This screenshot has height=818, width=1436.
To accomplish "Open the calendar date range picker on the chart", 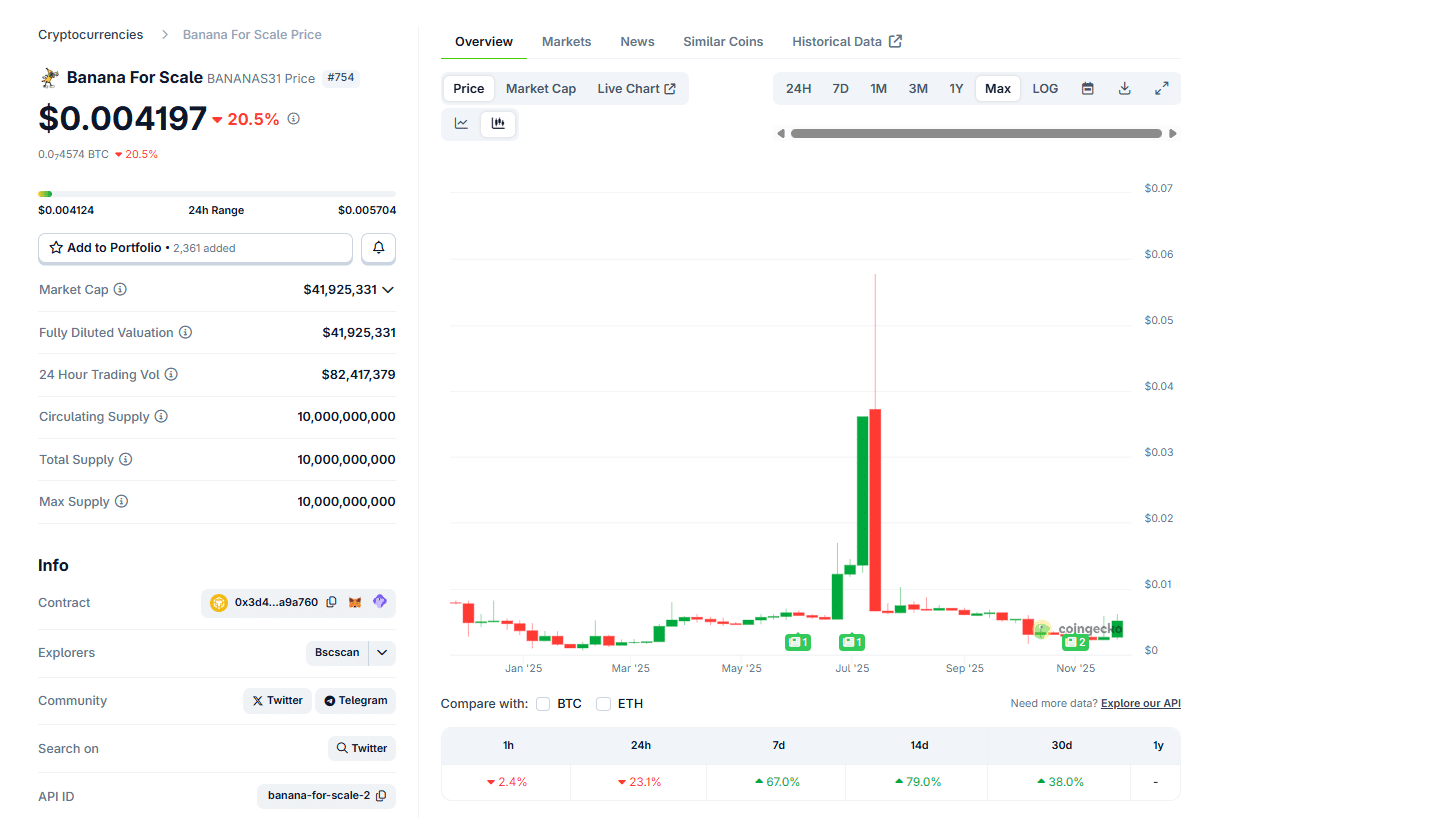I will point(1087,88).
